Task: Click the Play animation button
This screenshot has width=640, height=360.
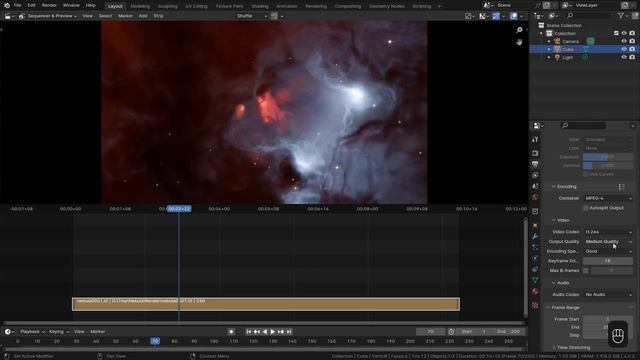Action: click(273, 332)
